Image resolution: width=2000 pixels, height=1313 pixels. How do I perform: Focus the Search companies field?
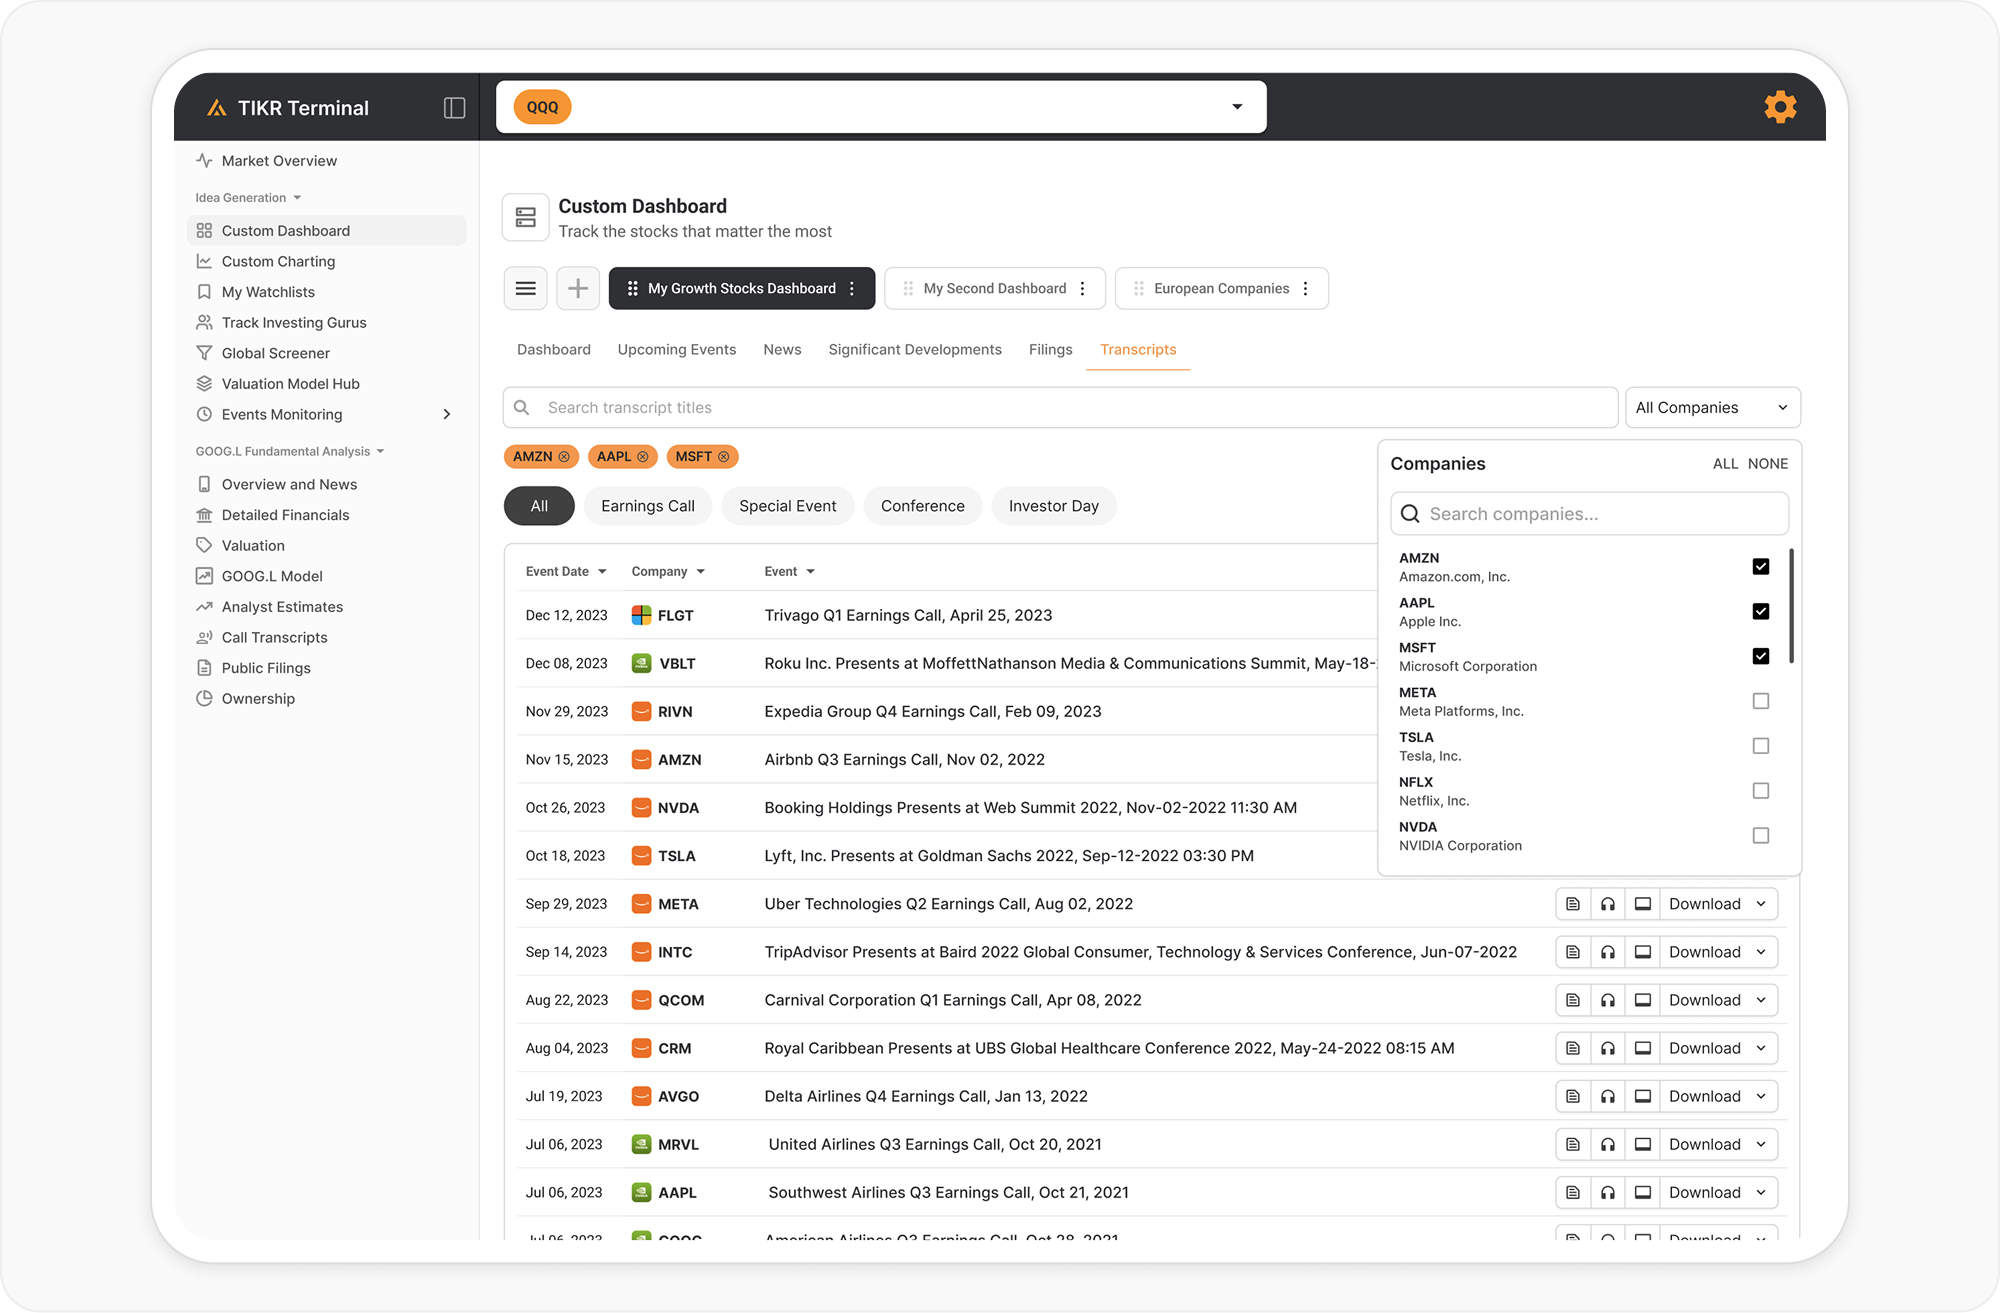(1589, 514)
